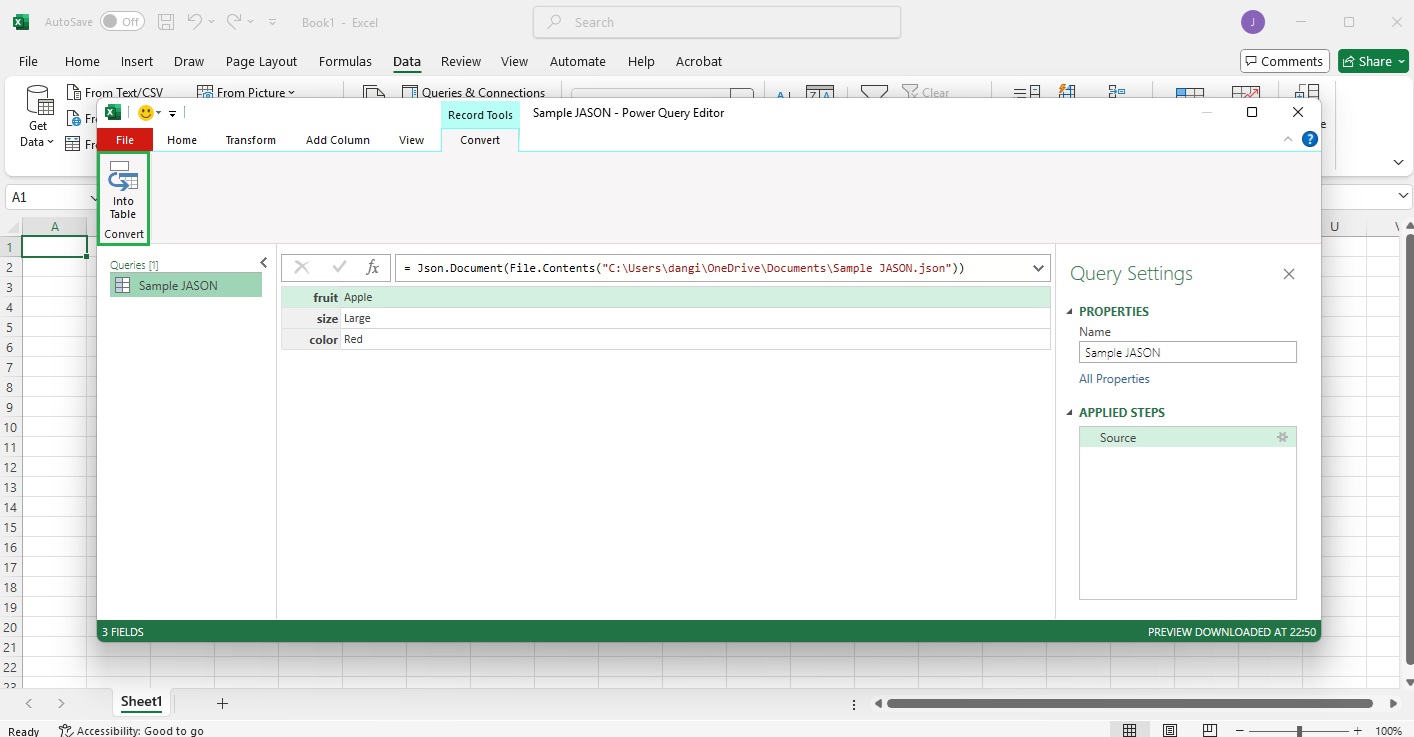Go to next sheet arrow
Viewport: 1414px width, 737px height.
click(61, 703)
